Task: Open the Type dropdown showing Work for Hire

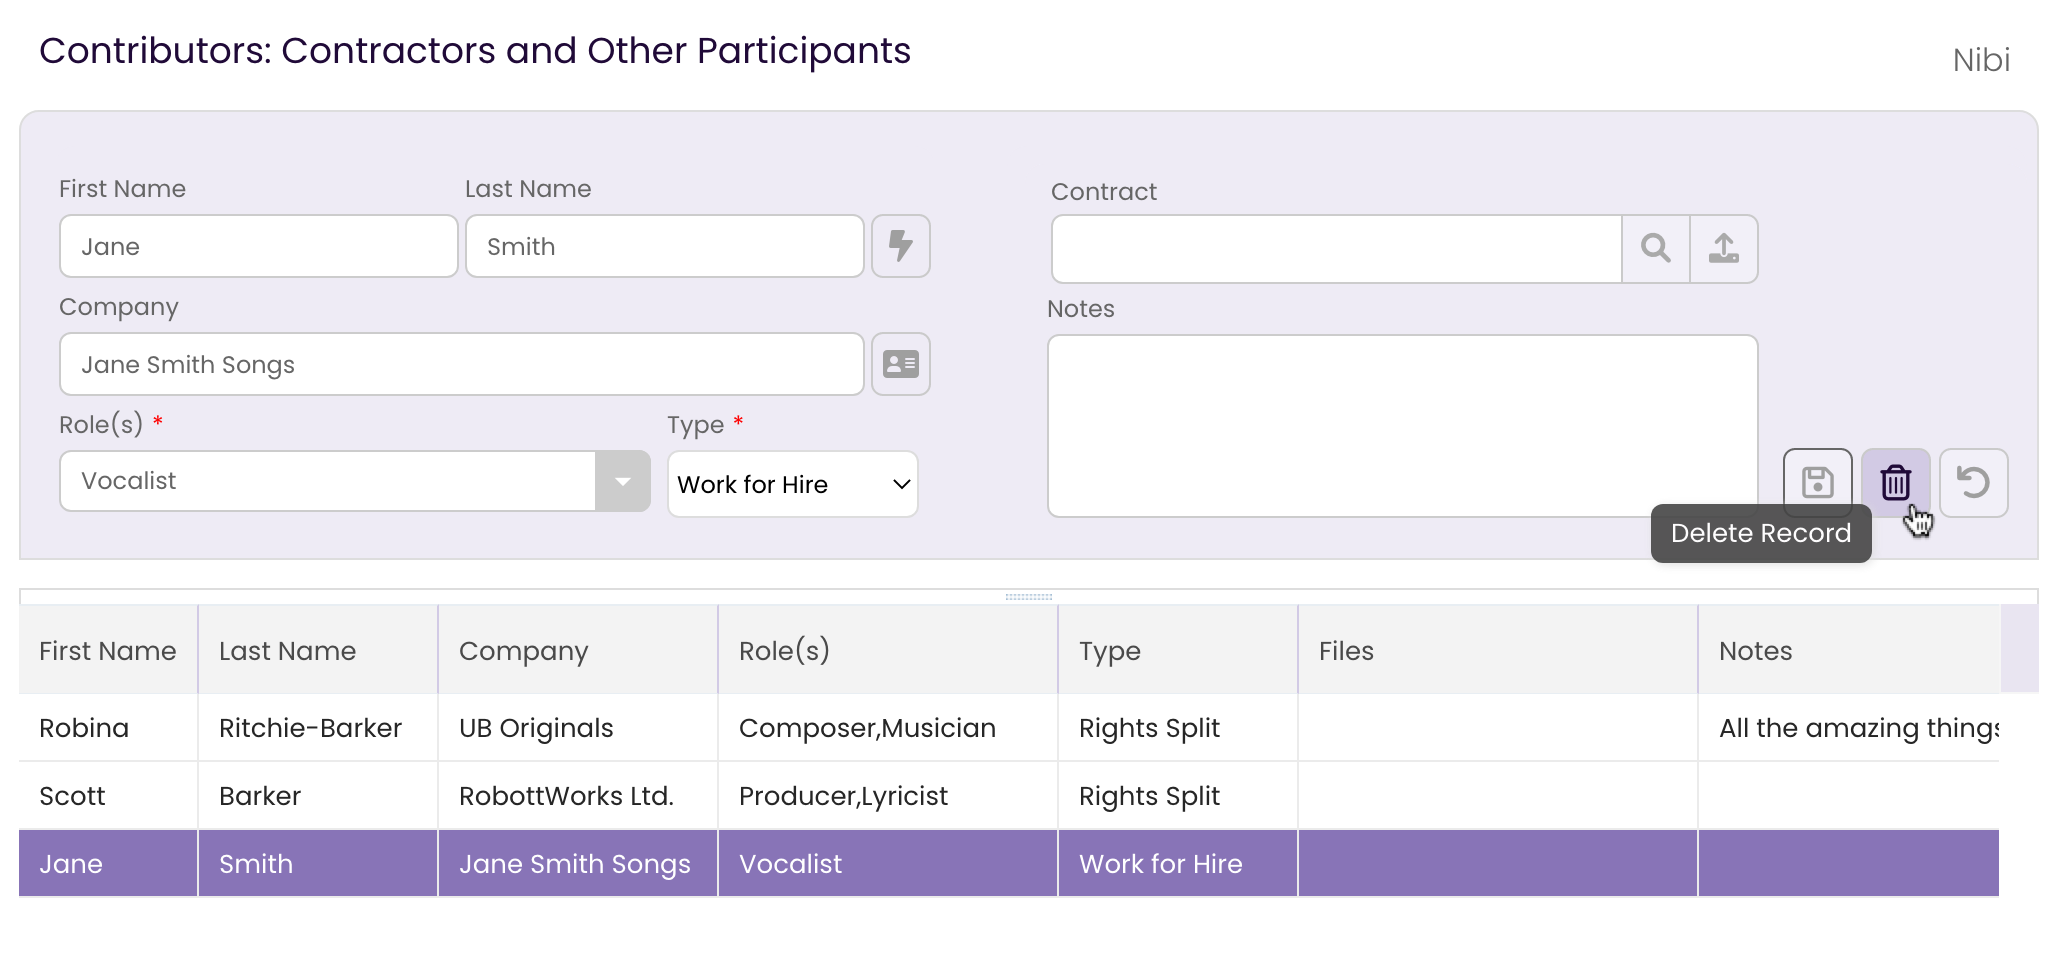Action: (793, 484)
